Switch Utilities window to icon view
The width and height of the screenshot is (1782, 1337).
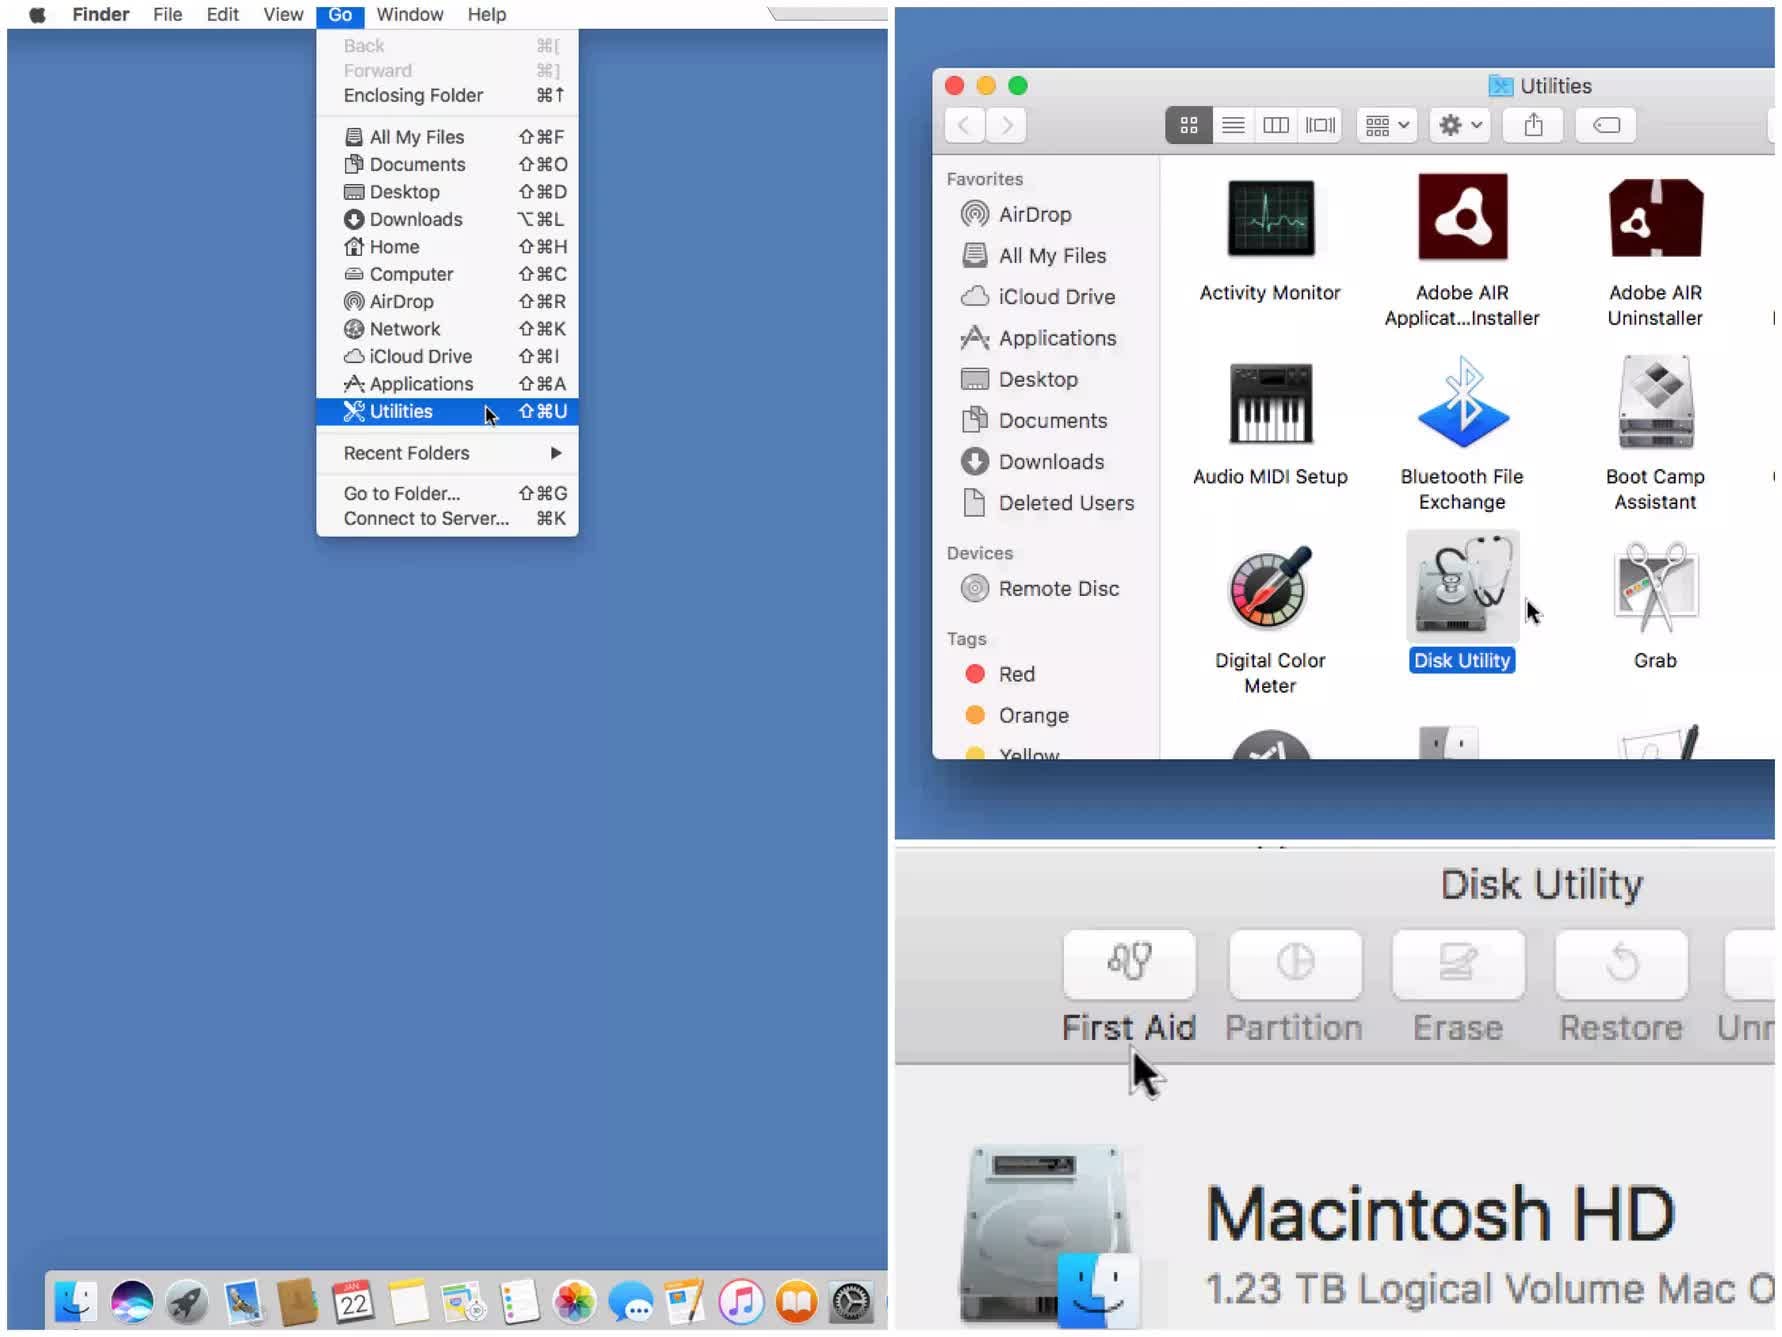click(x=1188, y=125)
